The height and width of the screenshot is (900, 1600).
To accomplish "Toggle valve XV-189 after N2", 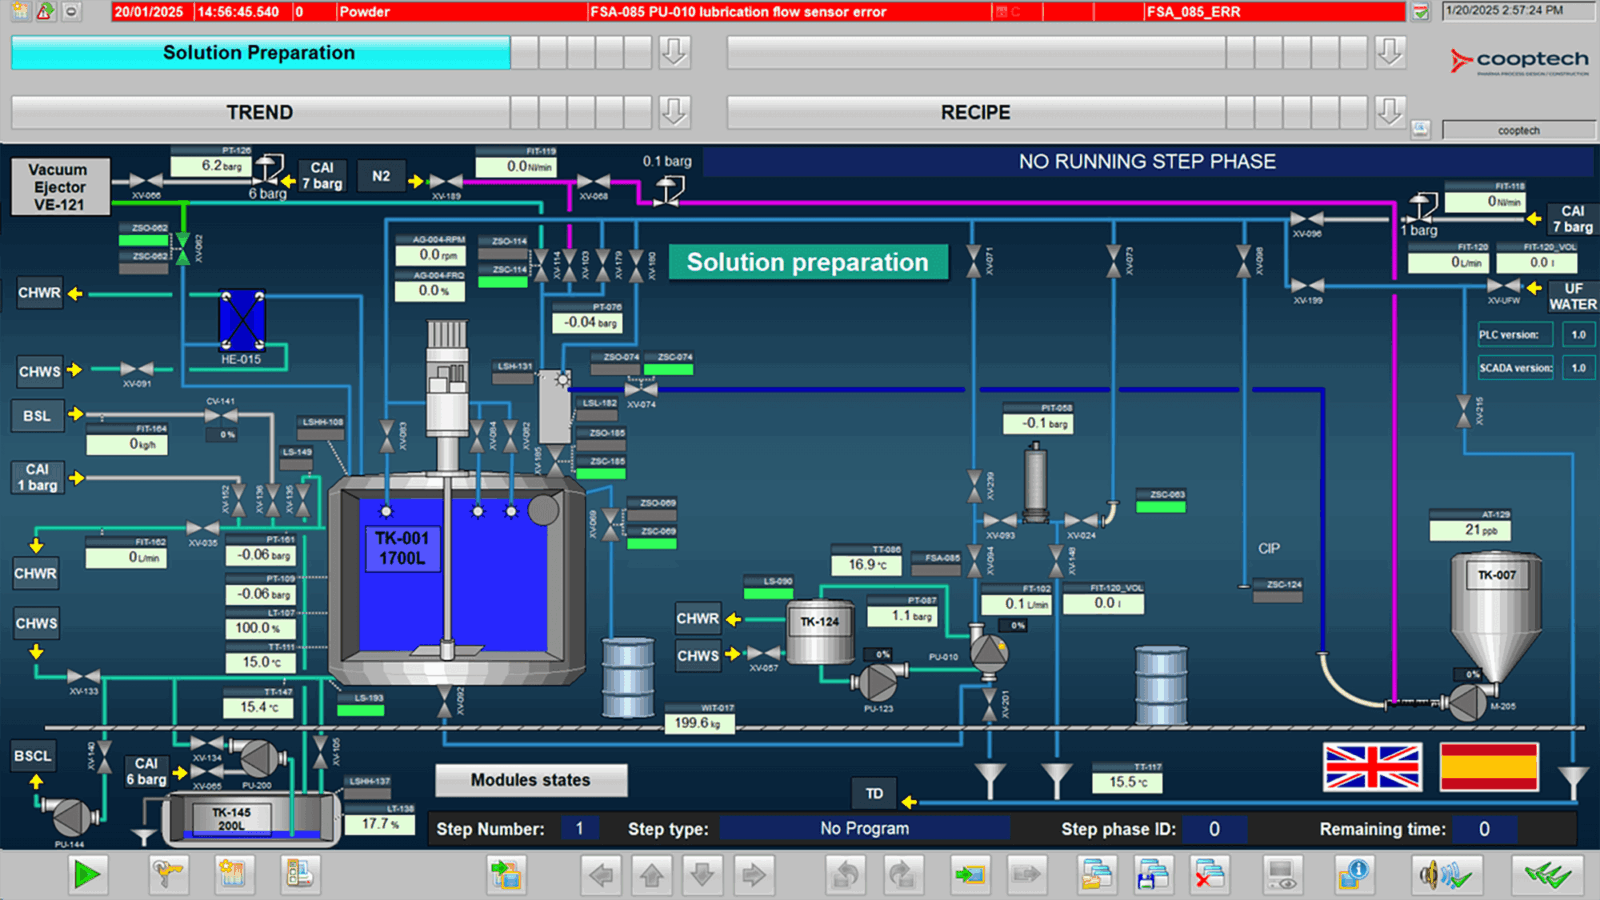I will 446,182.
